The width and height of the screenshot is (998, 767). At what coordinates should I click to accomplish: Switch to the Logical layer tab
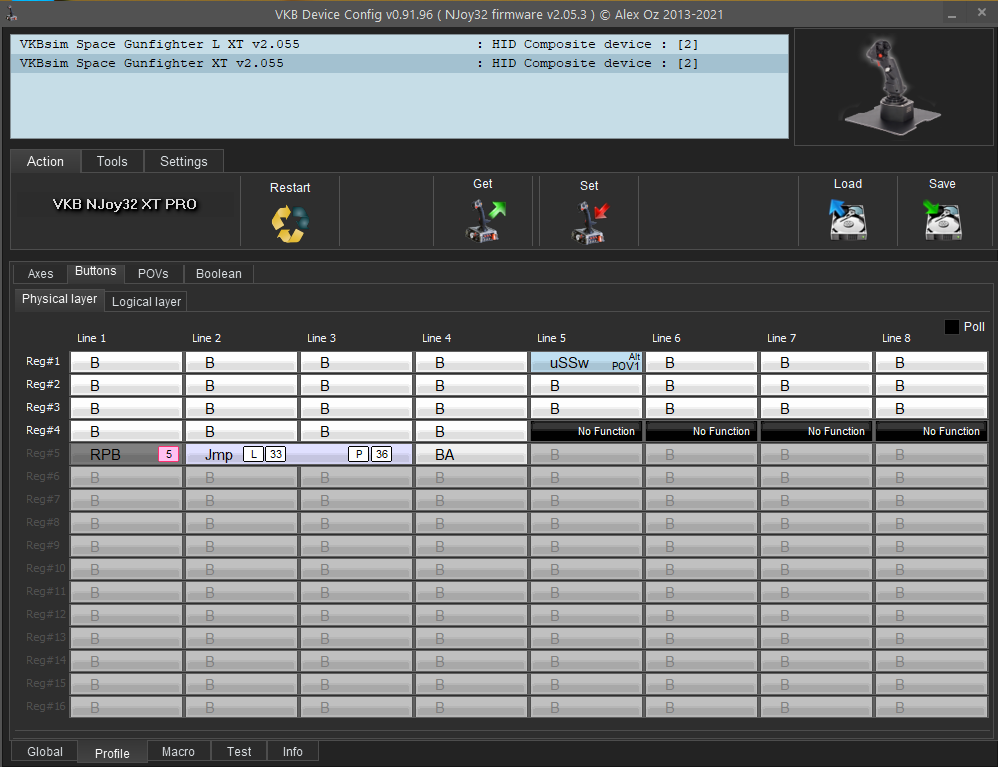146,301
